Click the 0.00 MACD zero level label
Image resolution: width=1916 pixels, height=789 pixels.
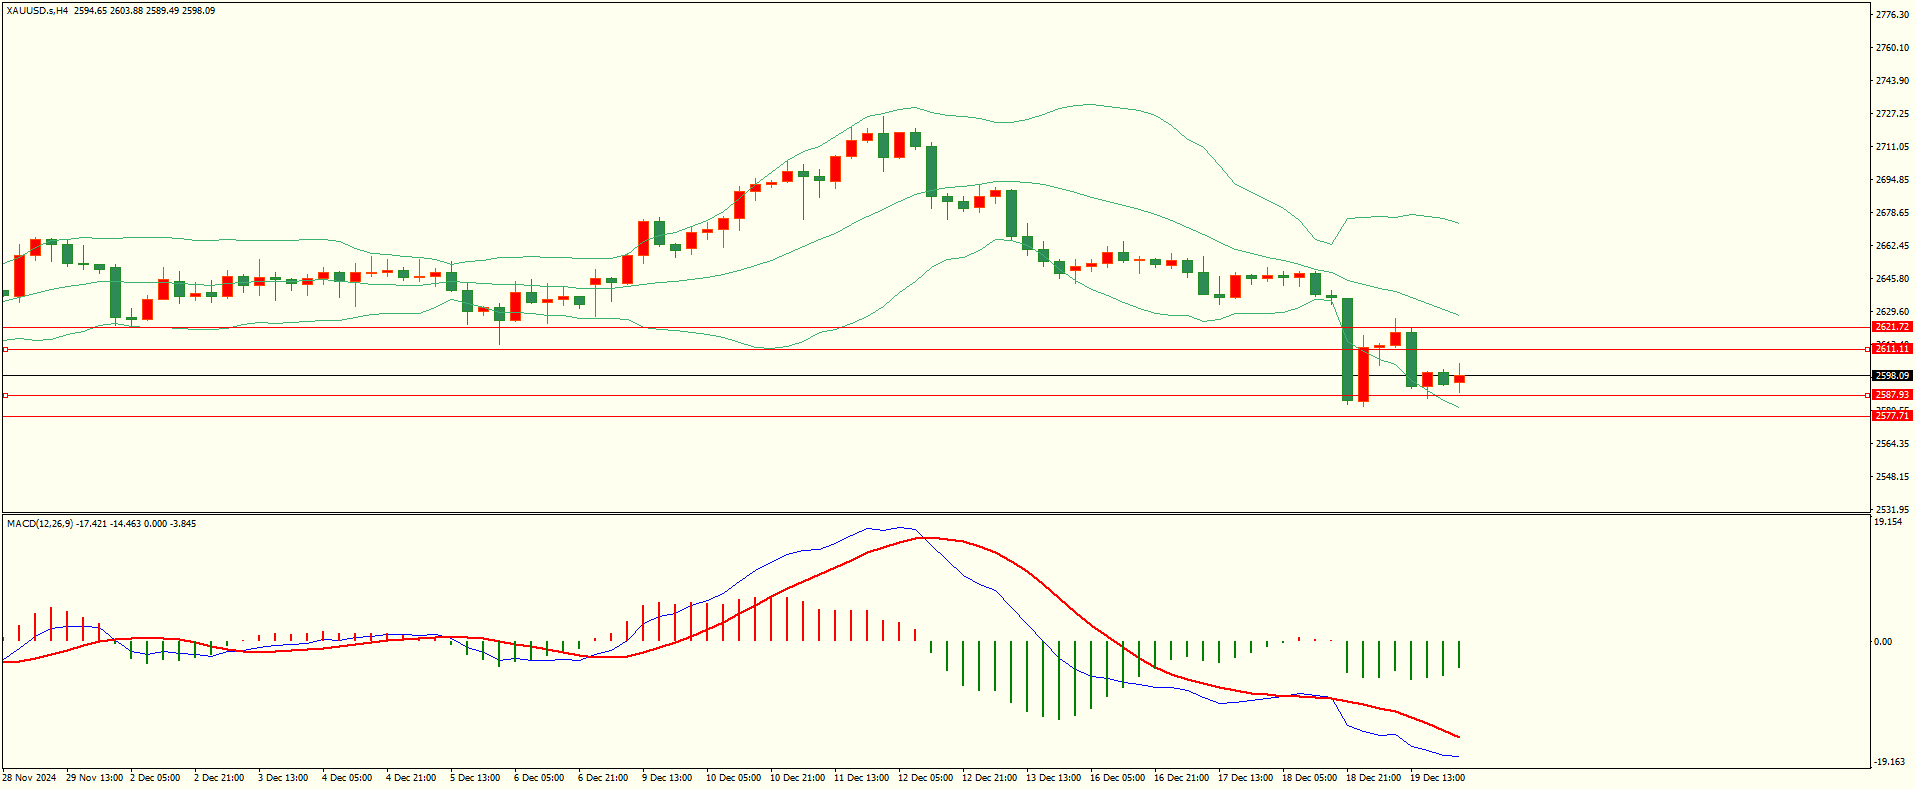pyautogui.click(x=1883, y=642)
